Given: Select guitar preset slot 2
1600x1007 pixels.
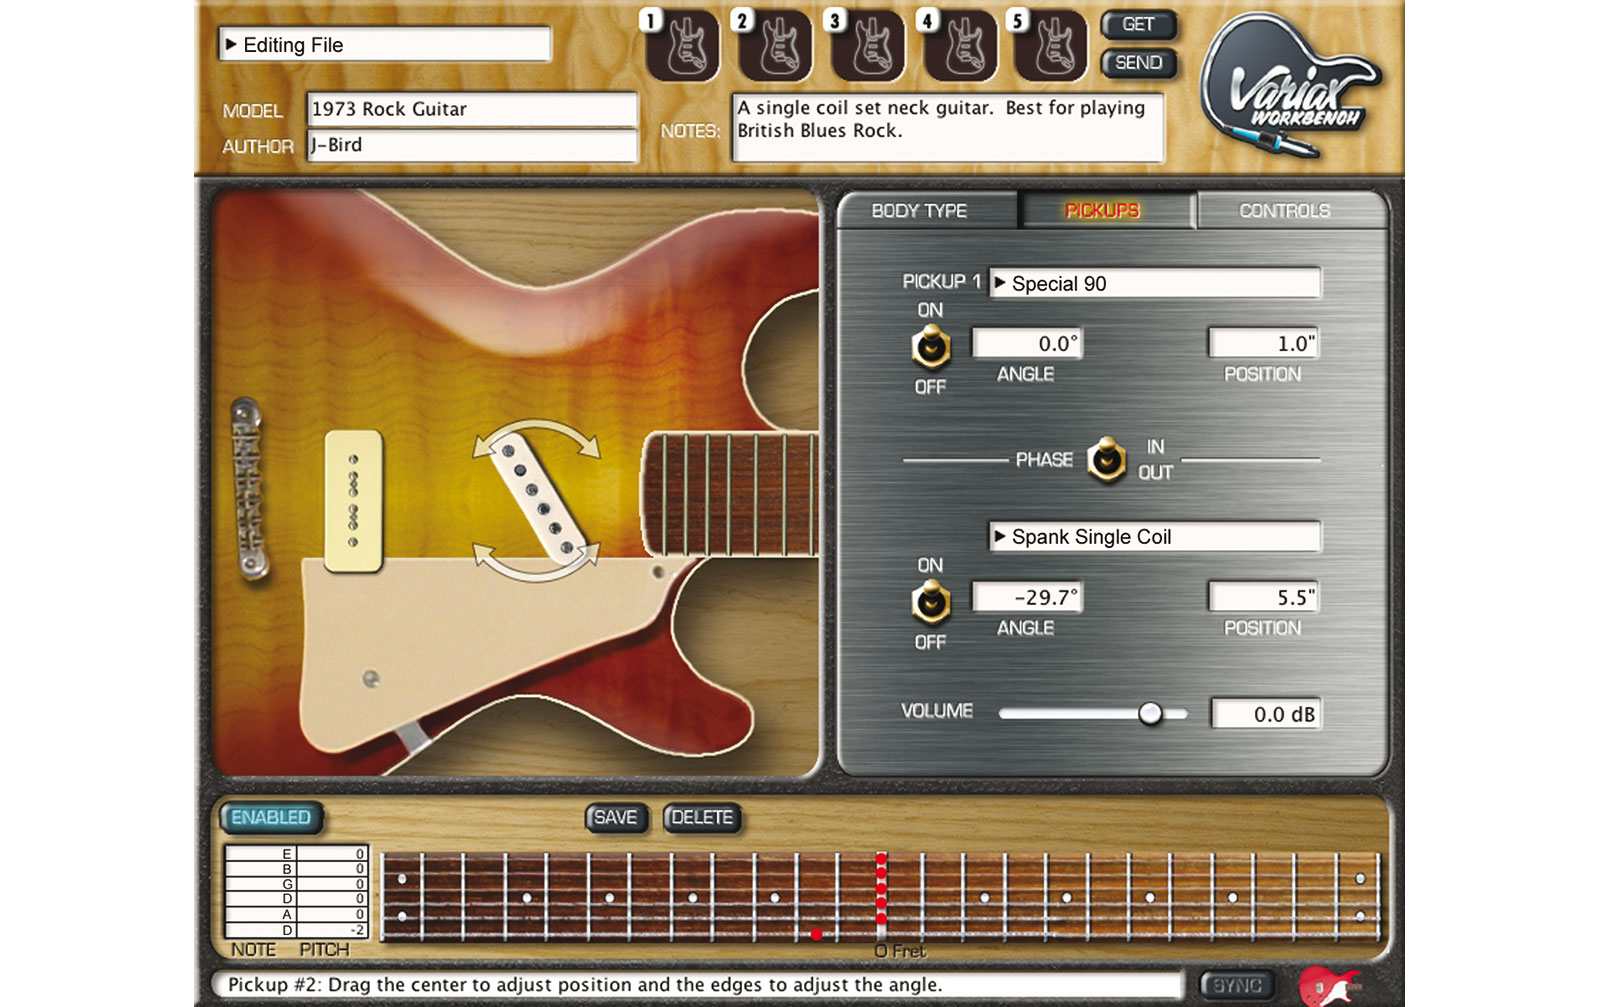Looking at the screenshot, I should [x=775, y=46].
